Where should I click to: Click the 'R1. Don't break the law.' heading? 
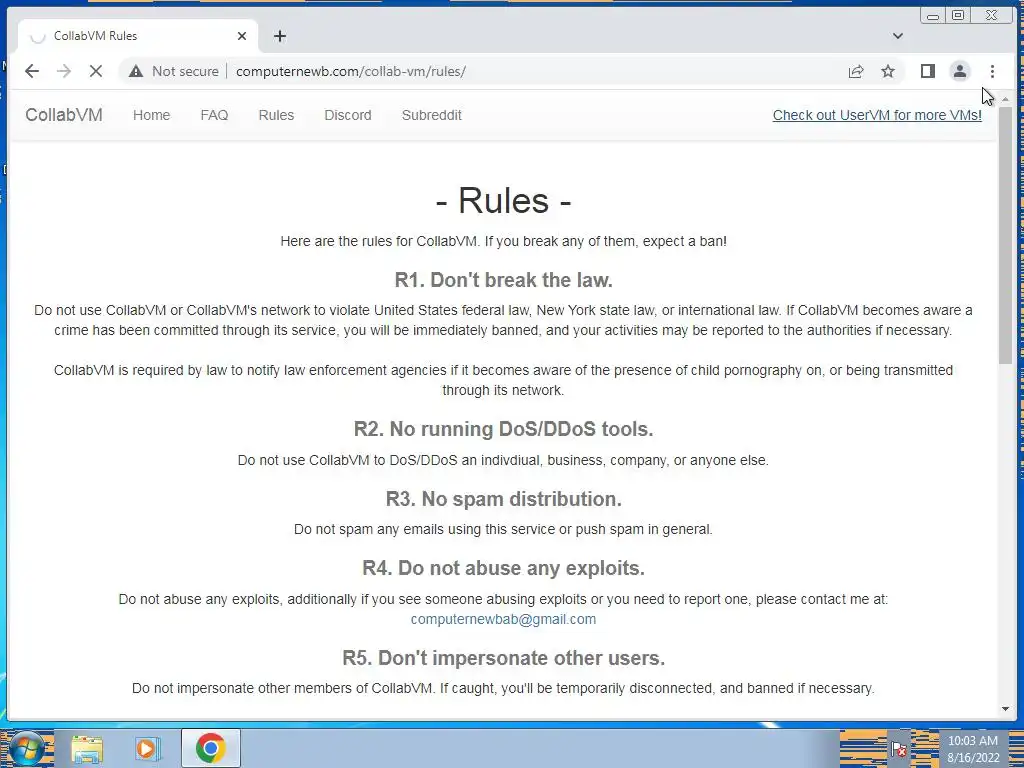pyautogui.click(x=504, y=280)
